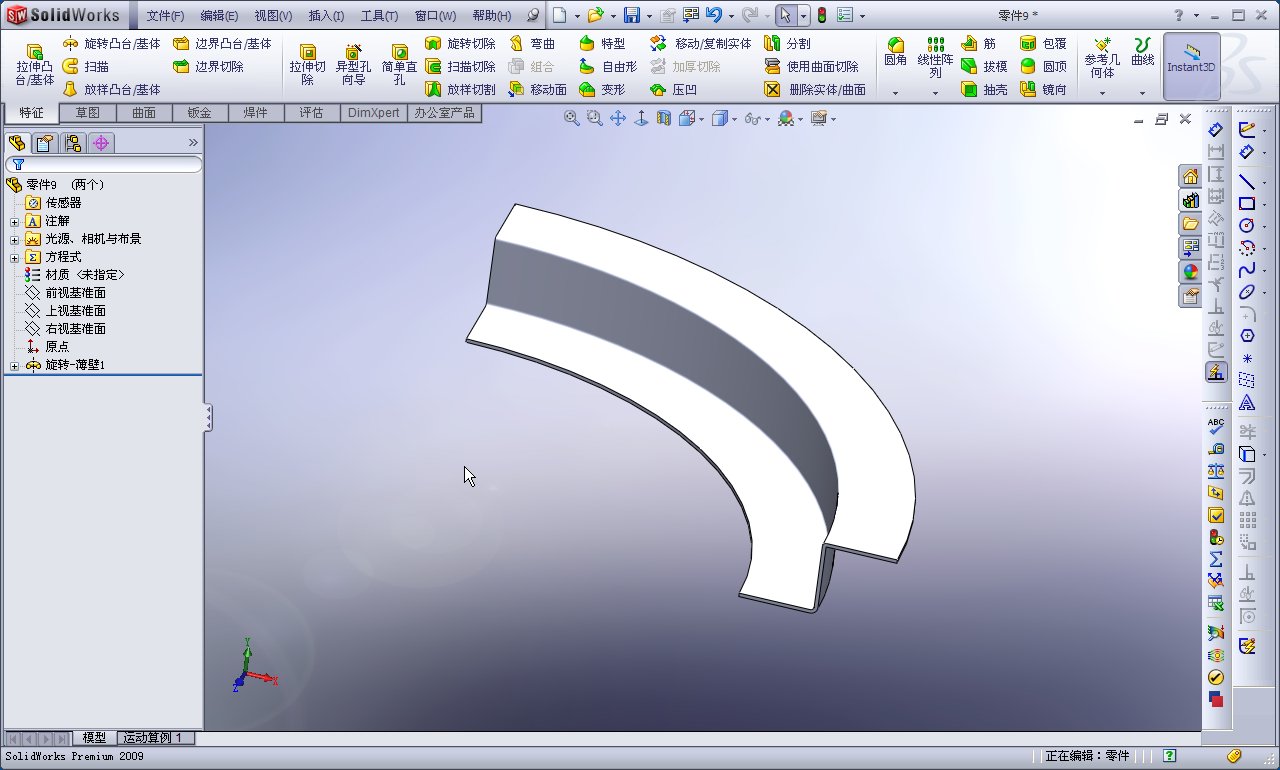The width and height of the screenshot is (1280, 770).
Task: Select the Rib (筋) tool
Action: coord(979,44)
